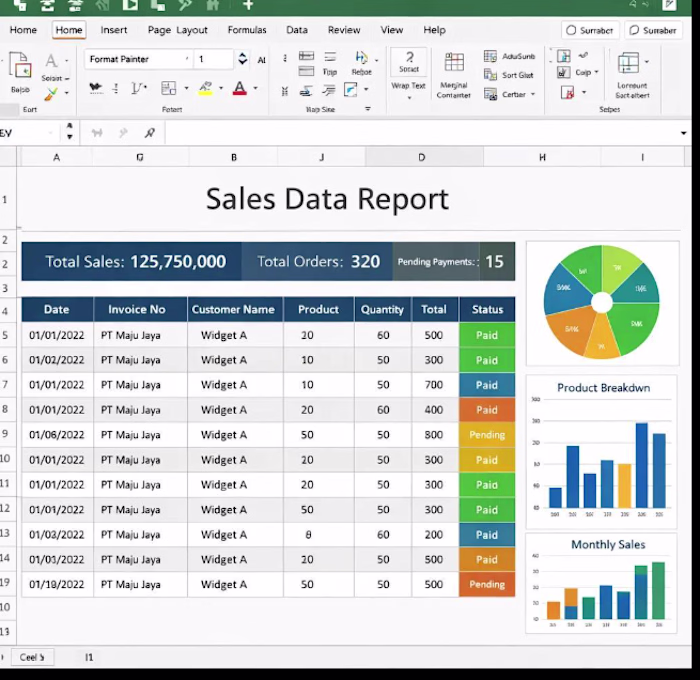This screenshot has width=700, height=680.
Task: Click the plus icon in title bar
Action: 248,4
